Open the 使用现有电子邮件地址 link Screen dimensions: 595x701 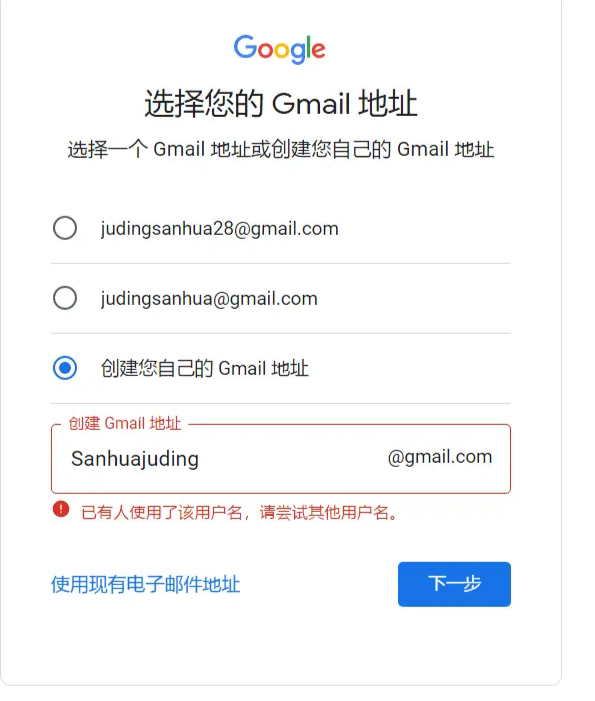pyautogui.click(x=145, y=584)
